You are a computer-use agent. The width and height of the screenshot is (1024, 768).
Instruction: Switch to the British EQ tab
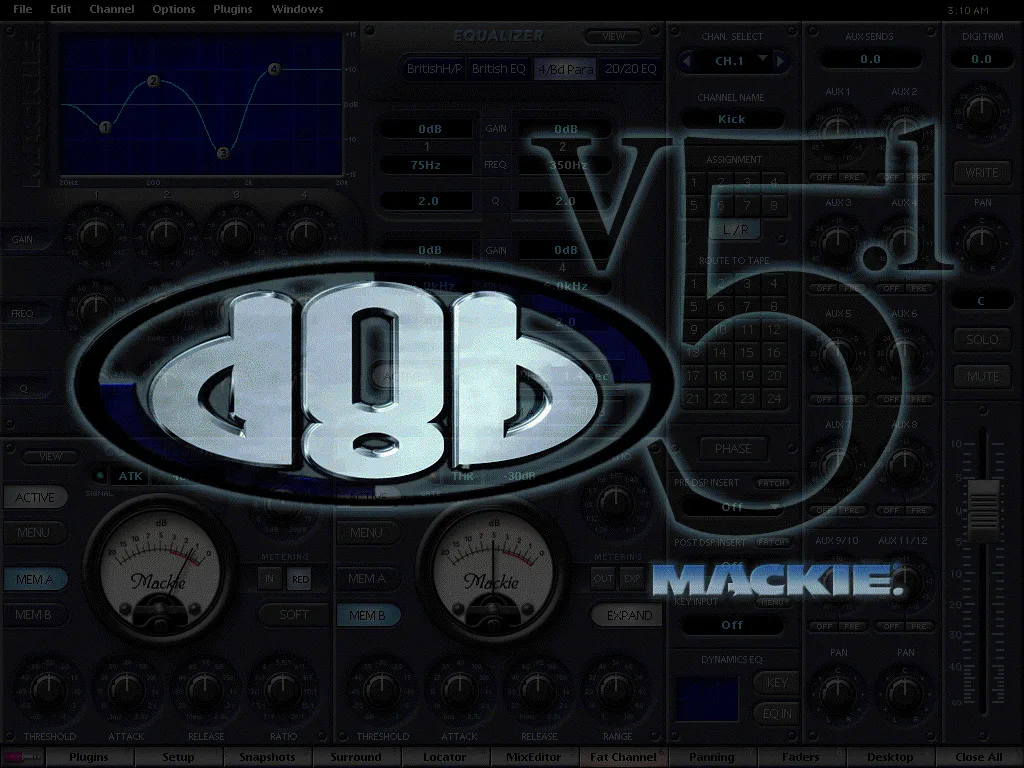pos(498,69)
